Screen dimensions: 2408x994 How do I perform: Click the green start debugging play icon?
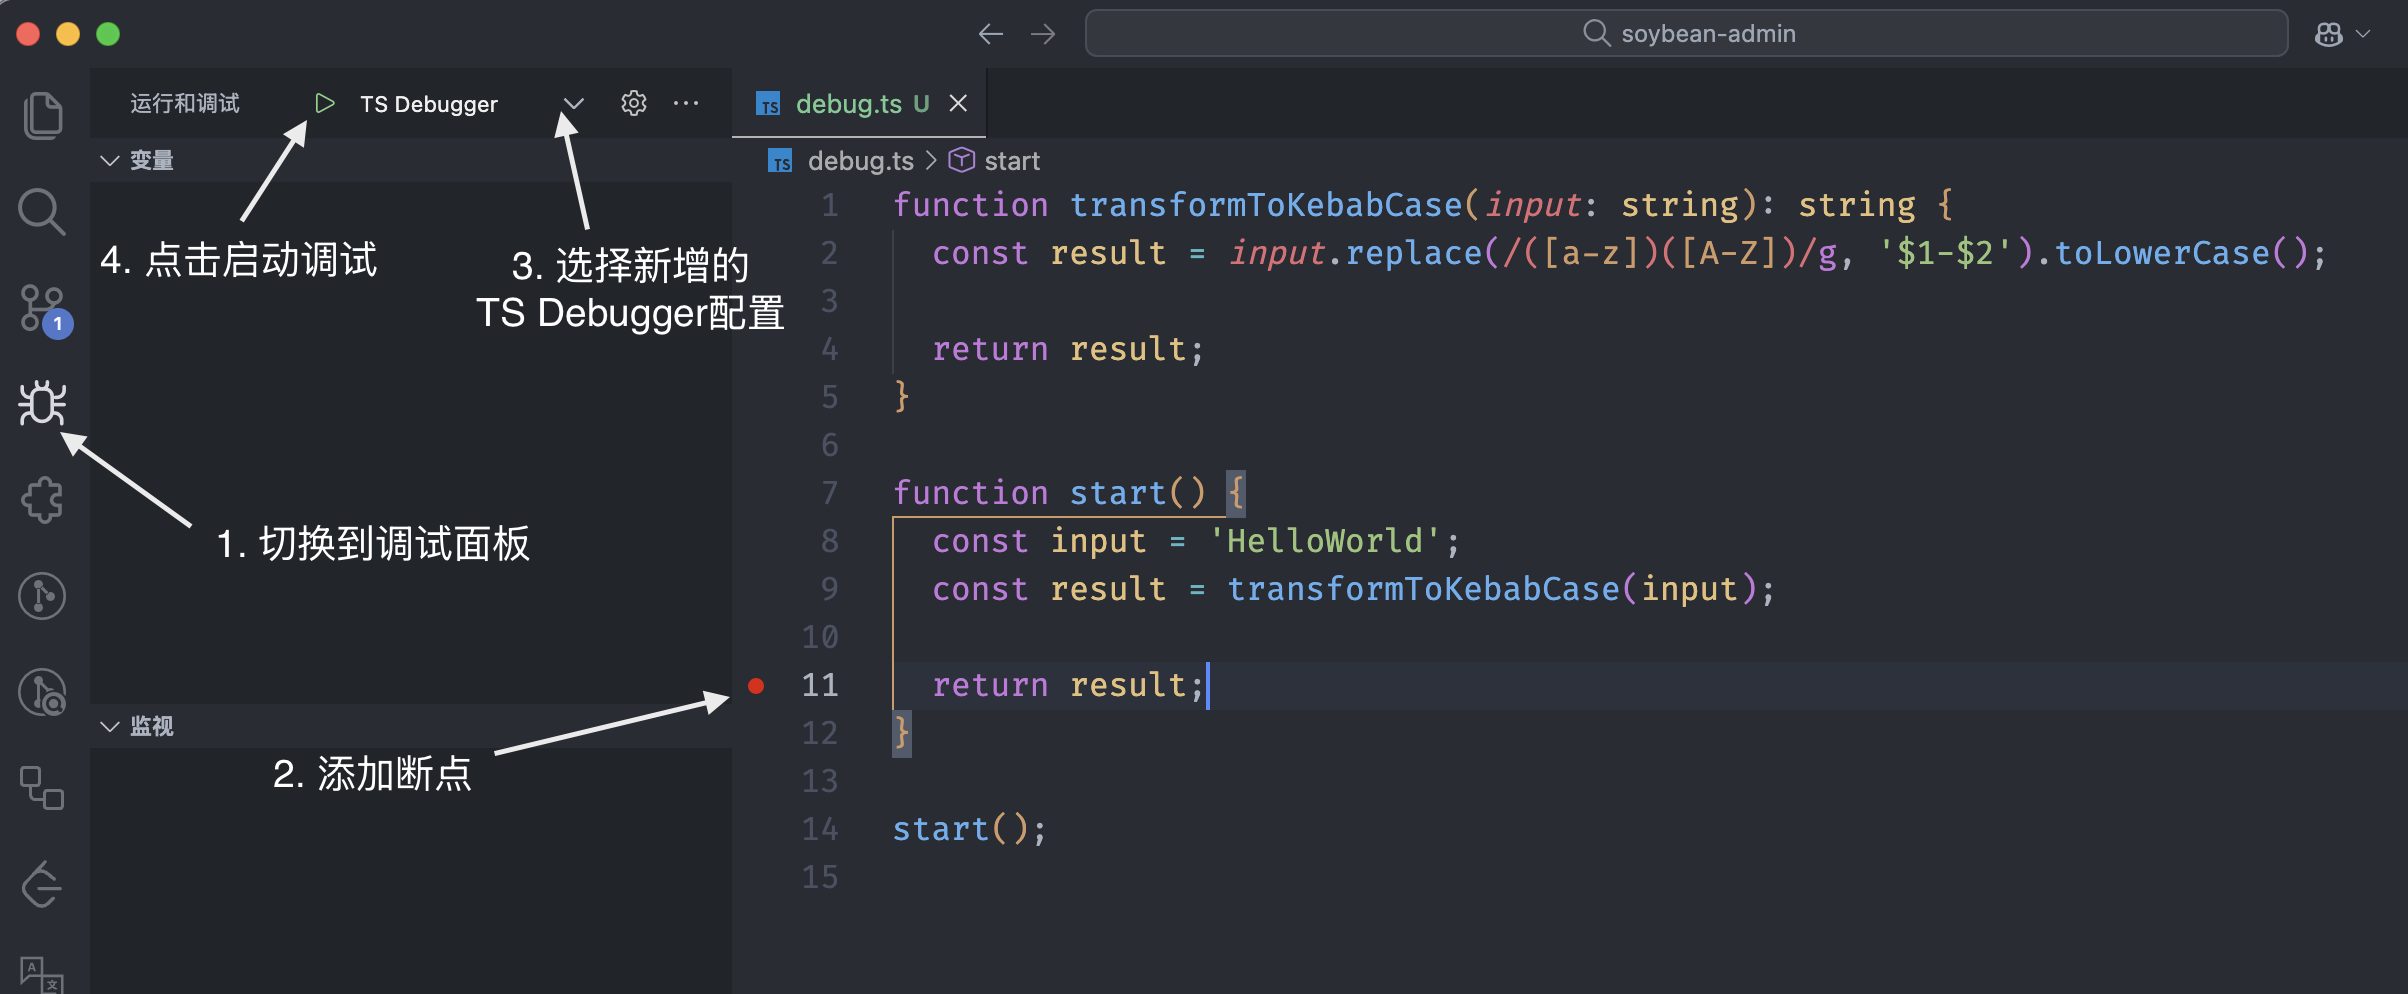click(324, 103)
